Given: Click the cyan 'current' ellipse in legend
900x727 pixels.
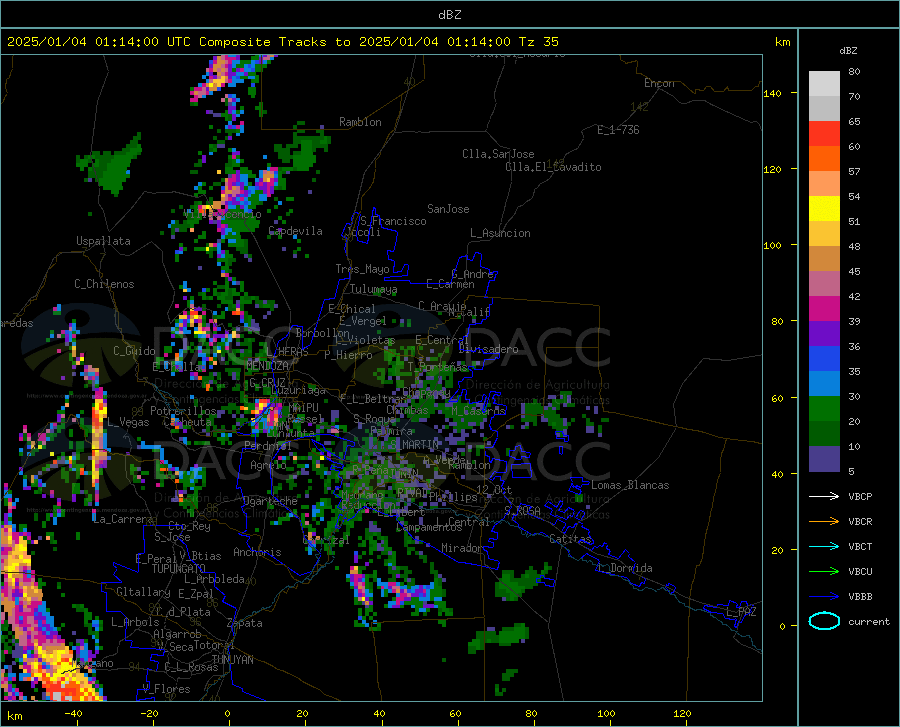Looking at the screenshot, I should click(x=824, y=621).
